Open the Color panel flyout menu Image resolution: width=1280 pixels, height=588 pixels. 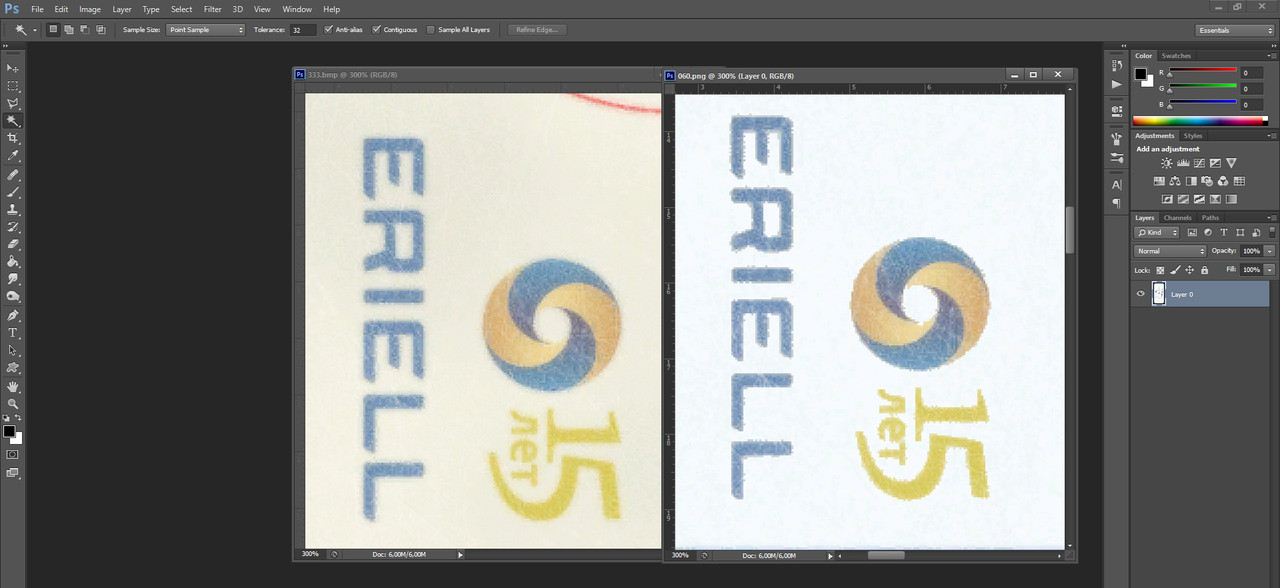pyautogui.click(x=1272, y=56)
